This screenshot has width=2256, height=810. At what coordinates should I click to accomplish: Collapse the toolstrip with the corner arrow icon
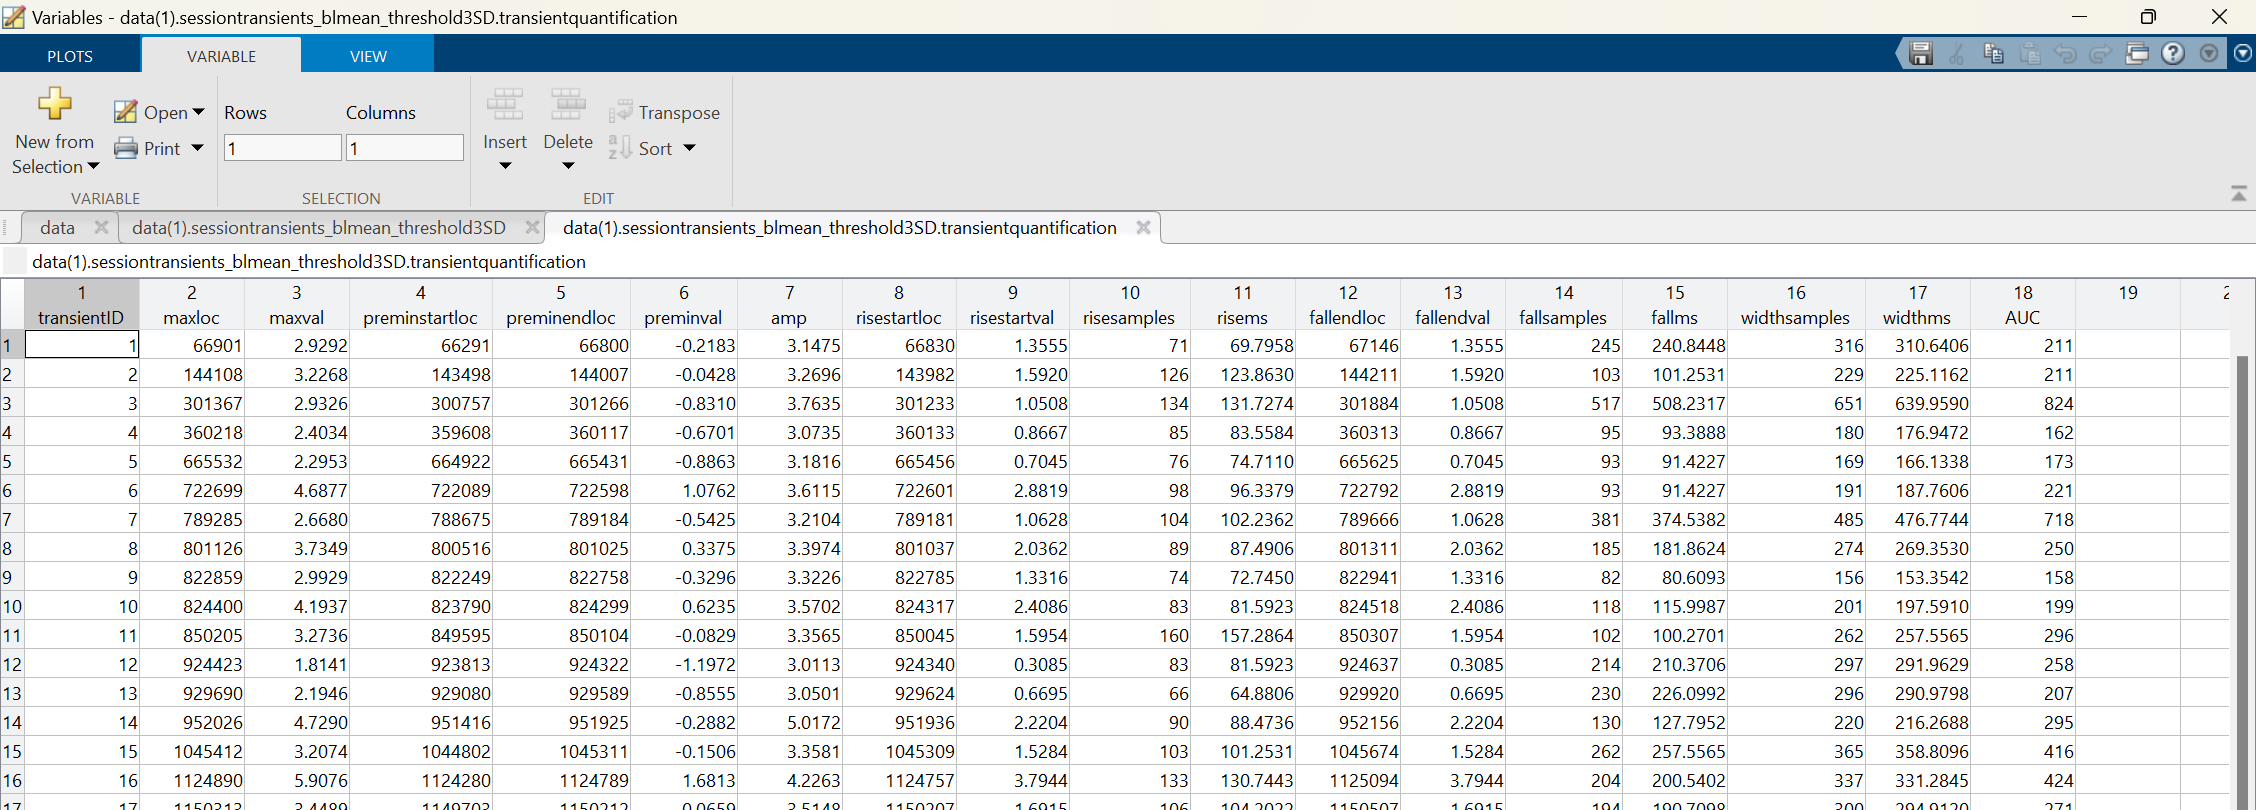click(2239, 193)
